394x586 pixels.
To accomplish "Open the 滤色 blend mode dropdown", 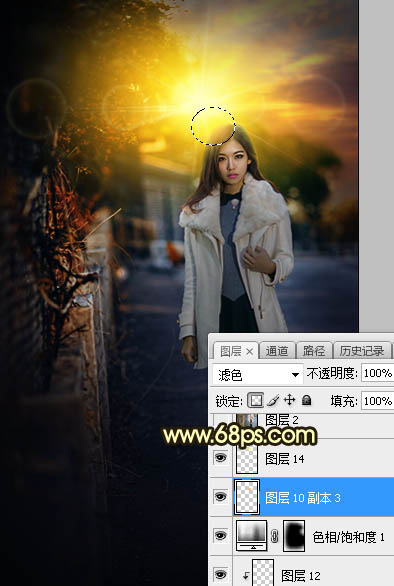I will (x=258, y=374).
